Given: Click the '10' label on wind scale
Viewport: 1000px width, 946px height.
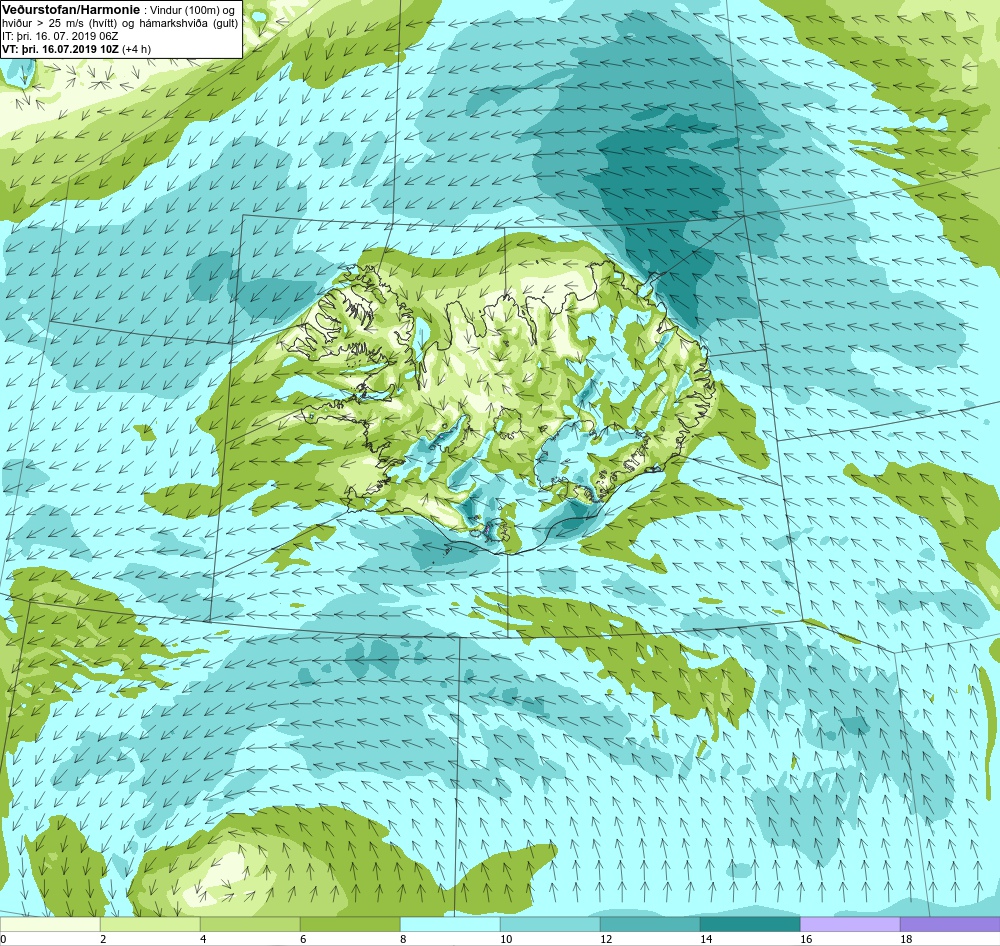Looking at the screenshot, I should tap(506, 939).
